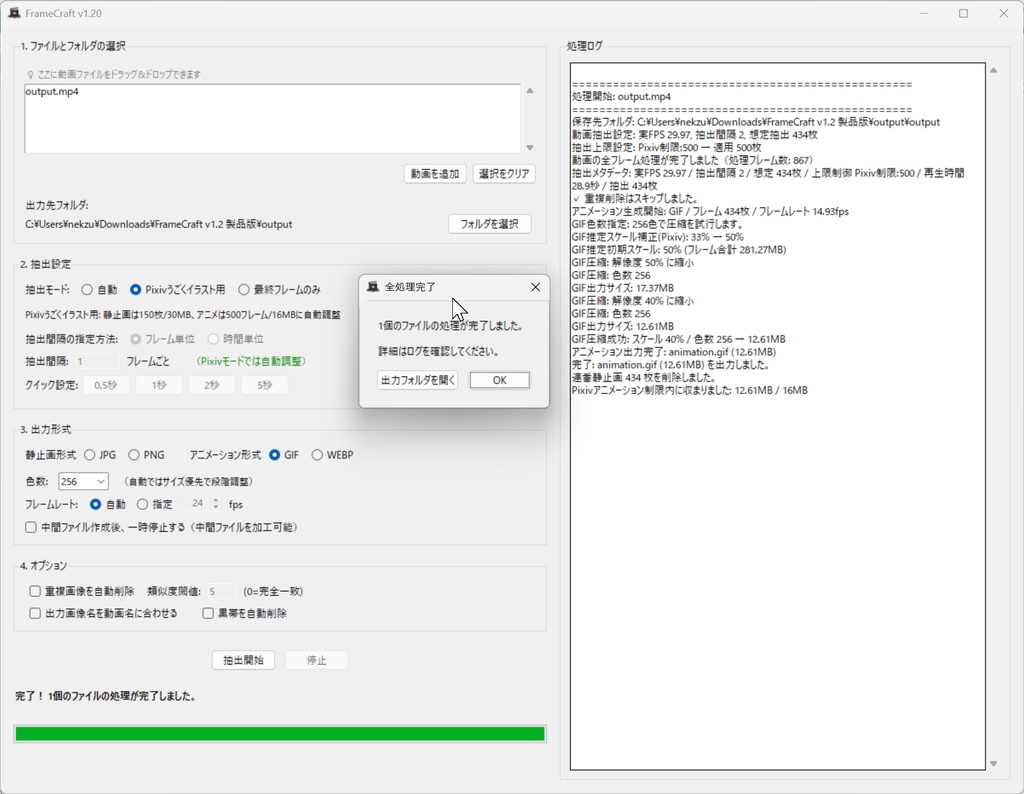Image resolution: width=1024 pixels, height=794 pixels.
Task: Choose 時間単位 interval method
Action: click(213, 339)
